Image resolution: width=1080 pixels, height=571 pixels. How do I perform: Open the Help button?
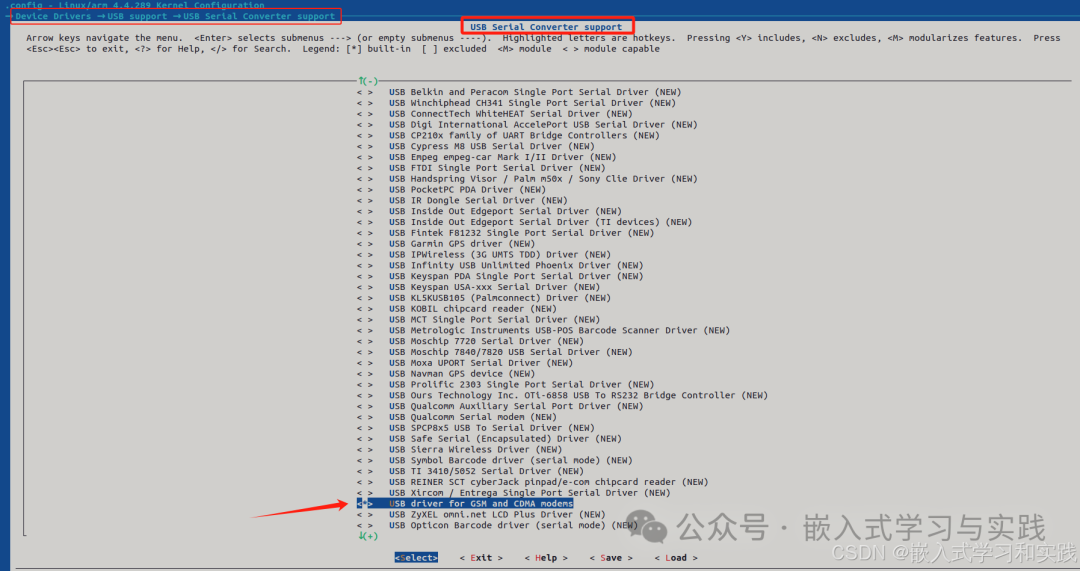[x=546, y=558]
